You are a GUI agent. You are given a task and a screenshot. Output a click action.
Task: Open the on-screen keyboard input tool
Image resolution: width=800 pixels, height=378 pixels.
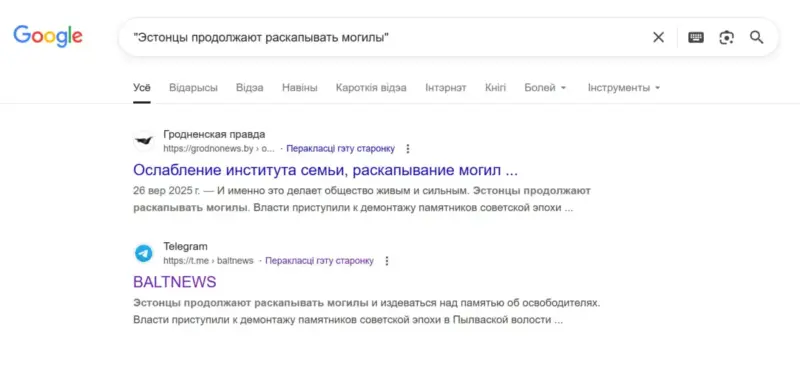tap(696, 37)
